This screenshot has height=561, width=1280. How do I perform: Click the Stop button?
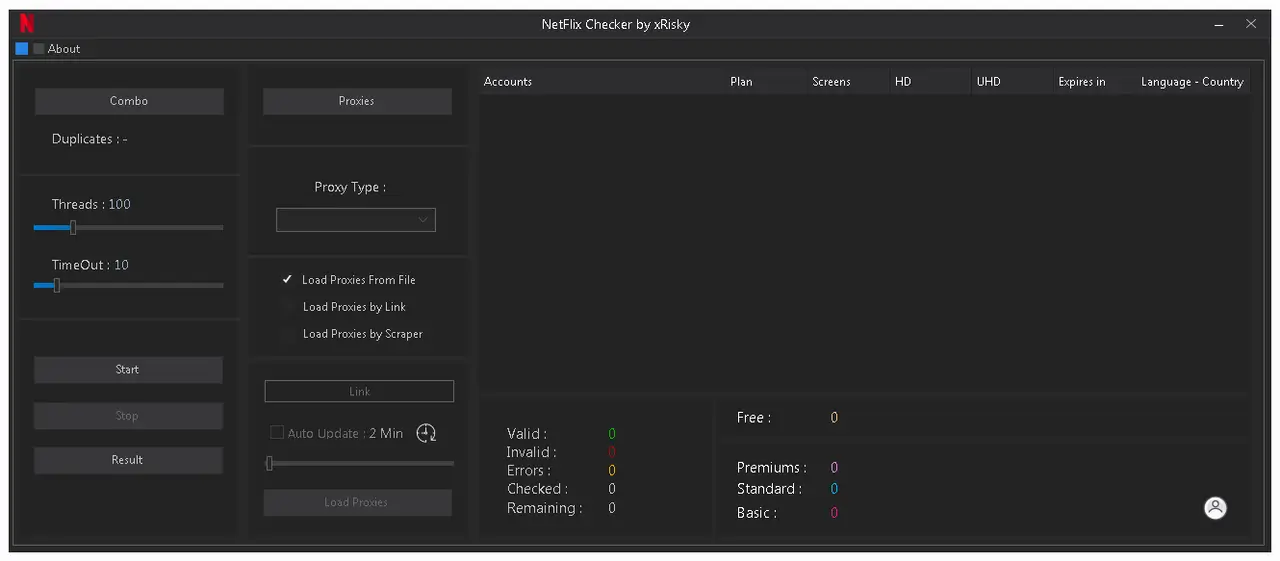[x=128, y=416]
